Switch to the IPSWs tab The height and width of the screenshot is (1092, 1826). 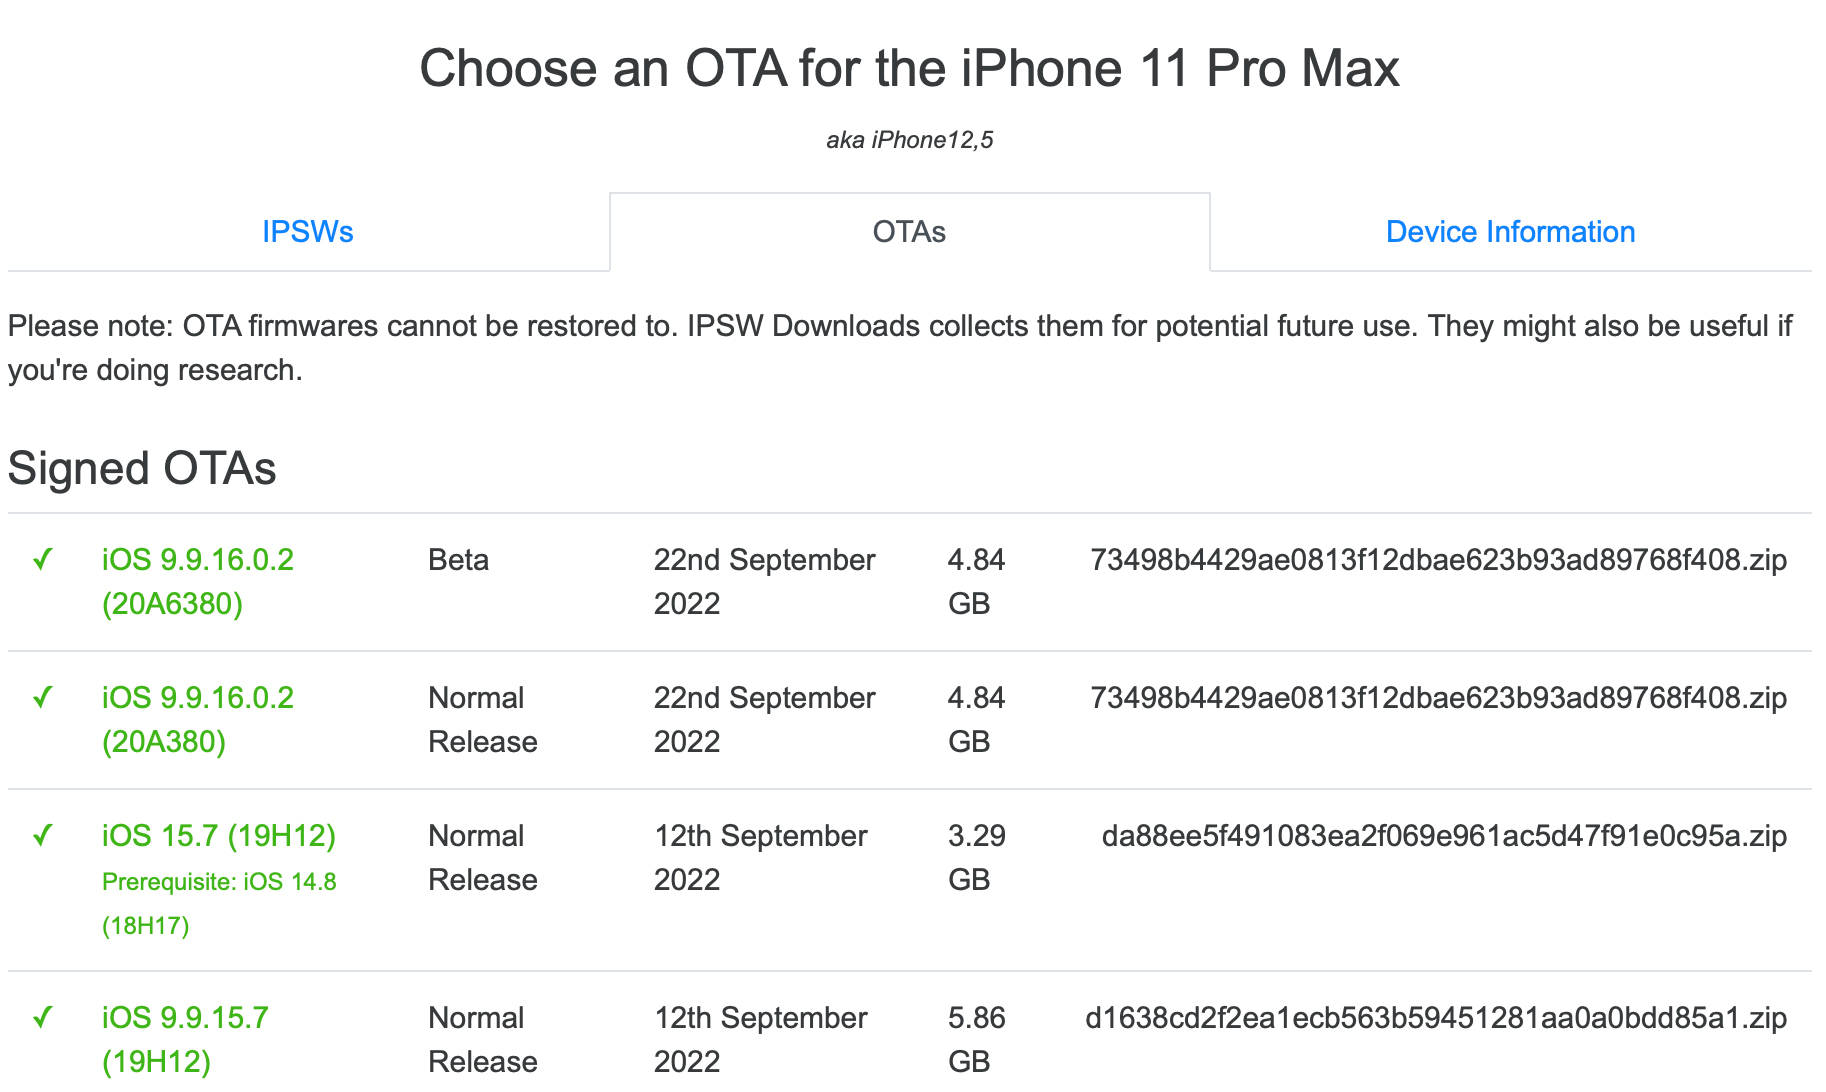pos(308,232)
